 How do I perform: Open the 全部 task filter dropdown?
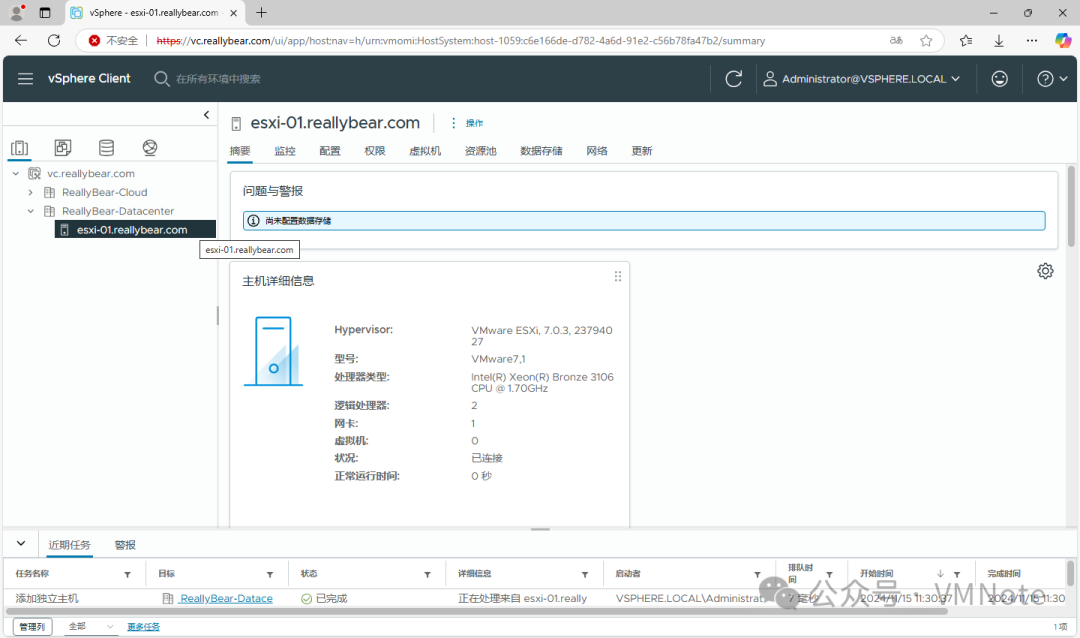click(90, 626)
